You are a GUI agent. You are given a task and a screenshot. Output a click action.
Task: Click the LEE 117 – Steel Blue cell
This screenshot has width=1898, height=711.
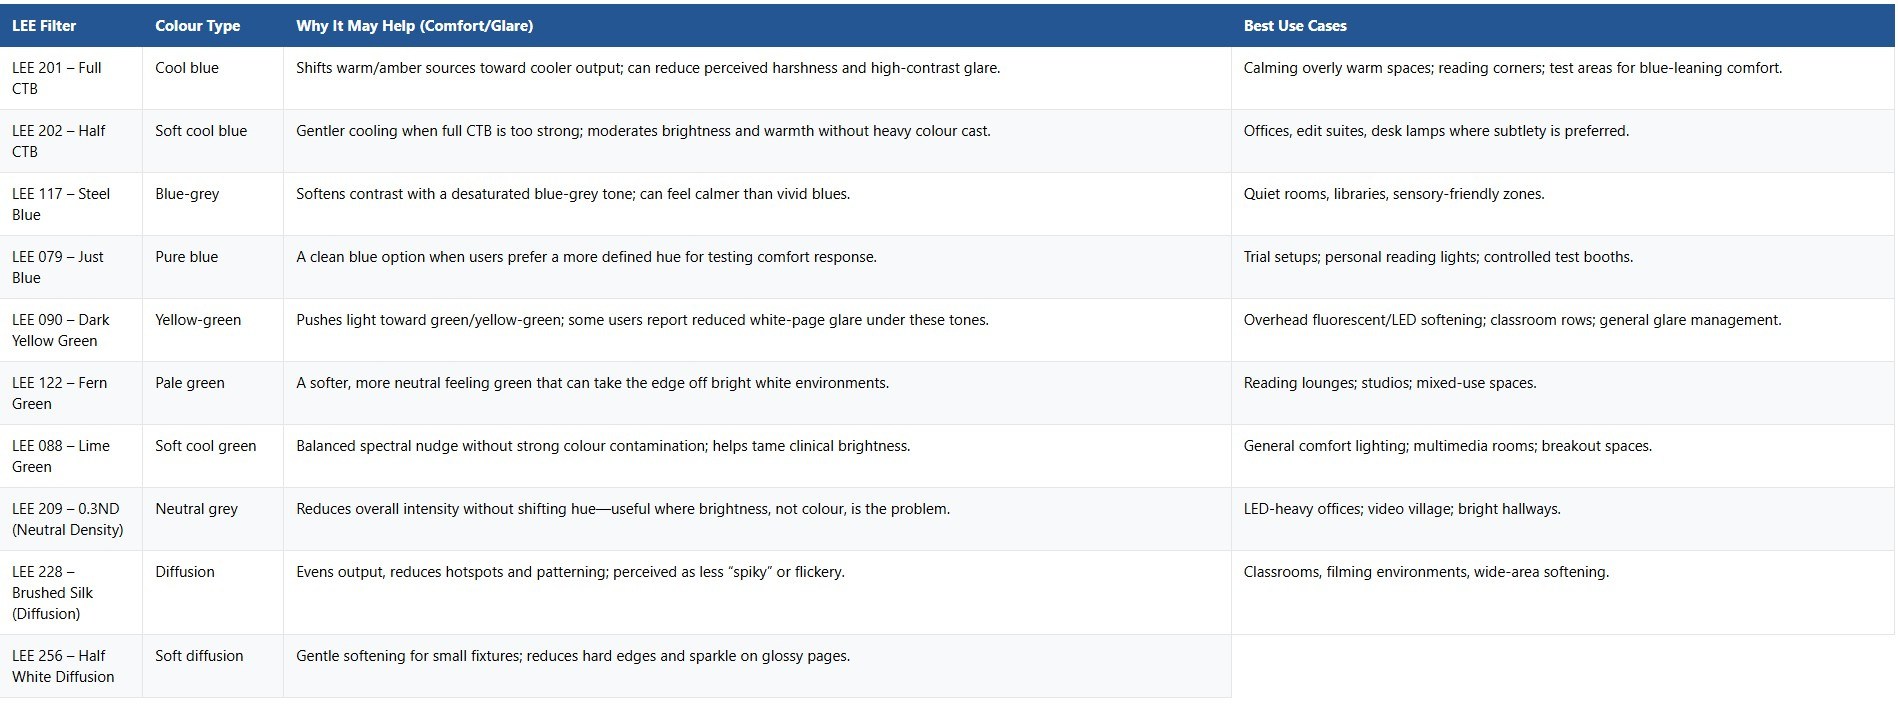pos(61,204)
